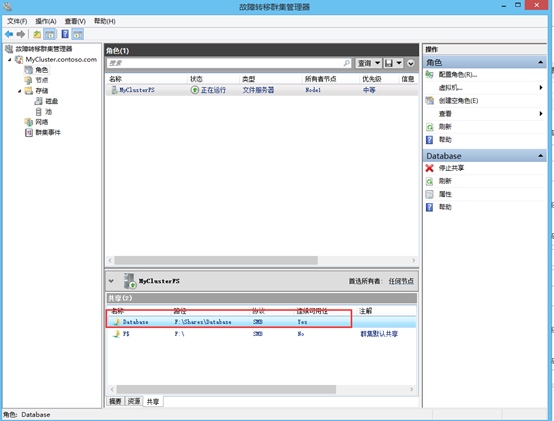554x421 pixels.
Task: Click the MyClusterFS server icon in details pane
Action: [130, 281]
